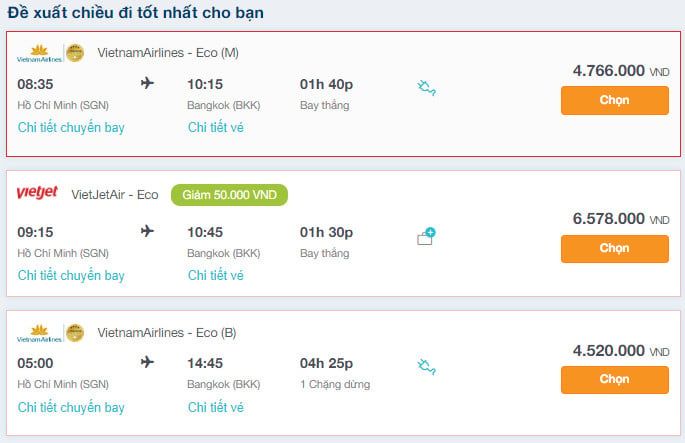Open Chi tiết vé for the 08:35 flight
The image size is (685, 443).
pos(215,127)
